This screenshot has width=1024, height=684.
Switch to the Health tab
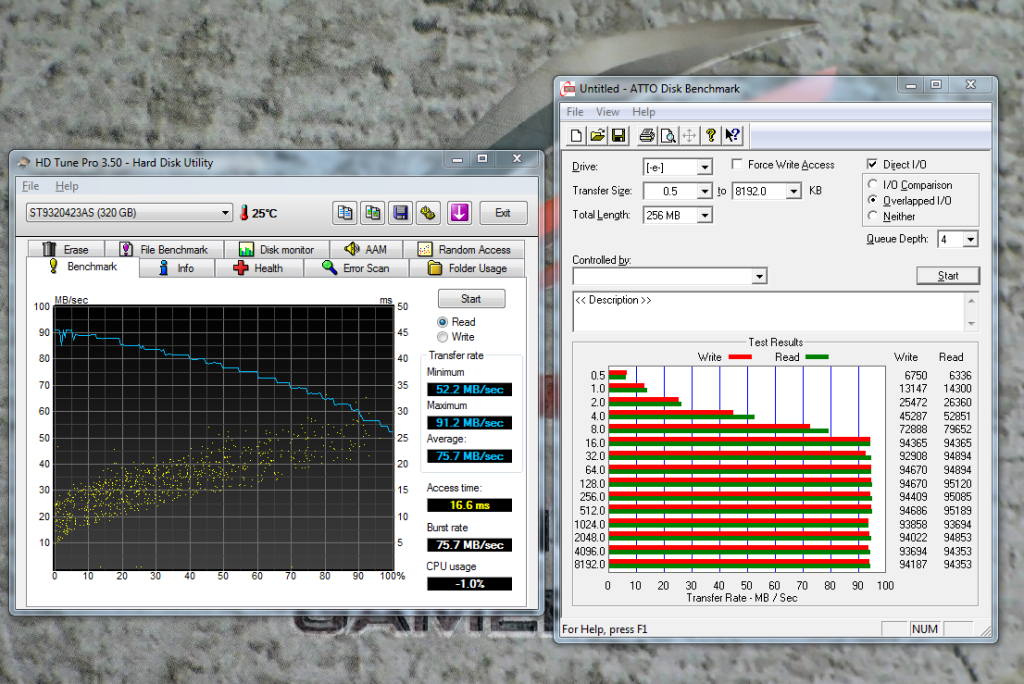258,268
